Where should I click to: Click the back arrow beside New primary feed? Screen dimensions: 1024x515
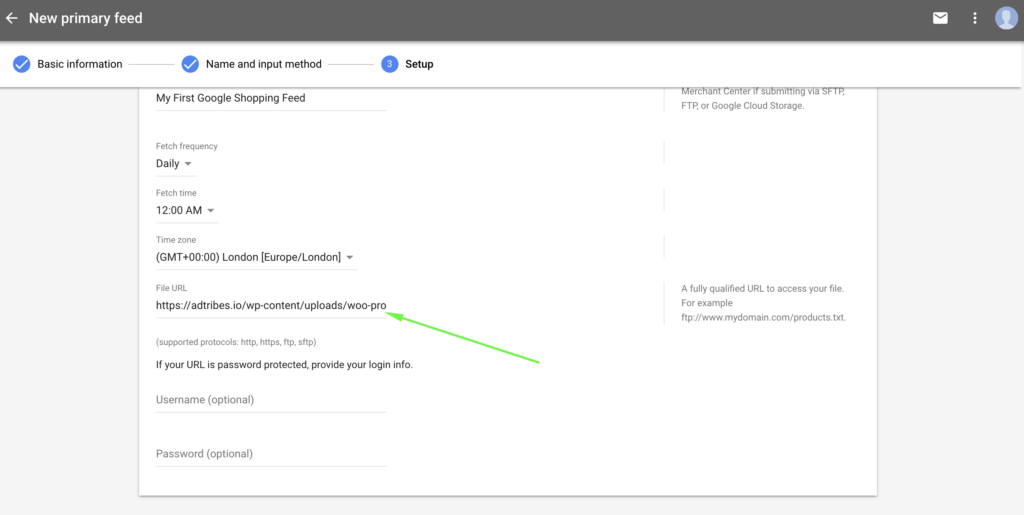(12, 18)
